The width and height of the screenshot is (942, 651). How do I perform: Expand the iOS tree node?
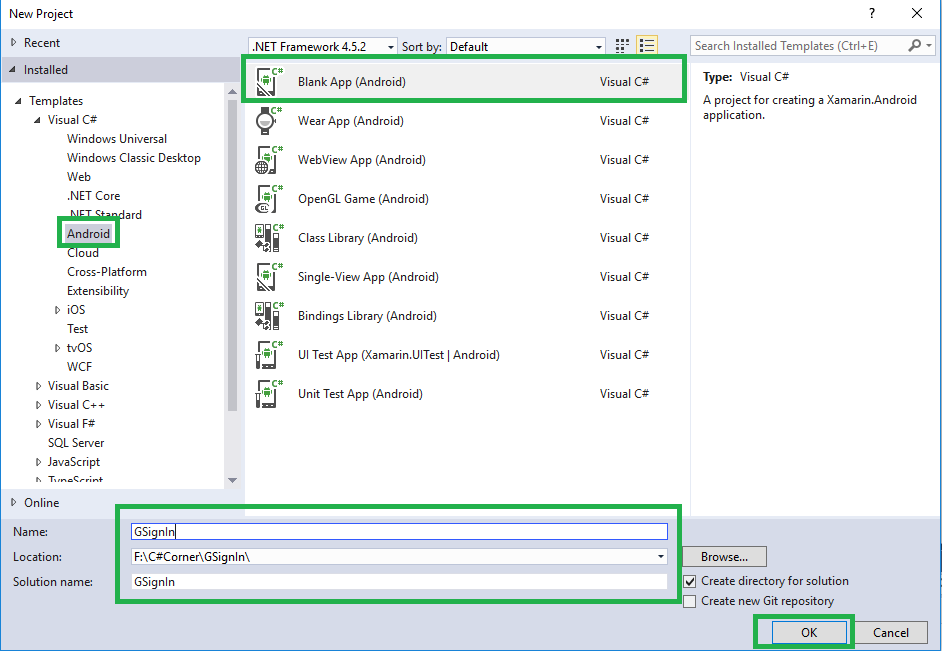[x=57, y=310]
